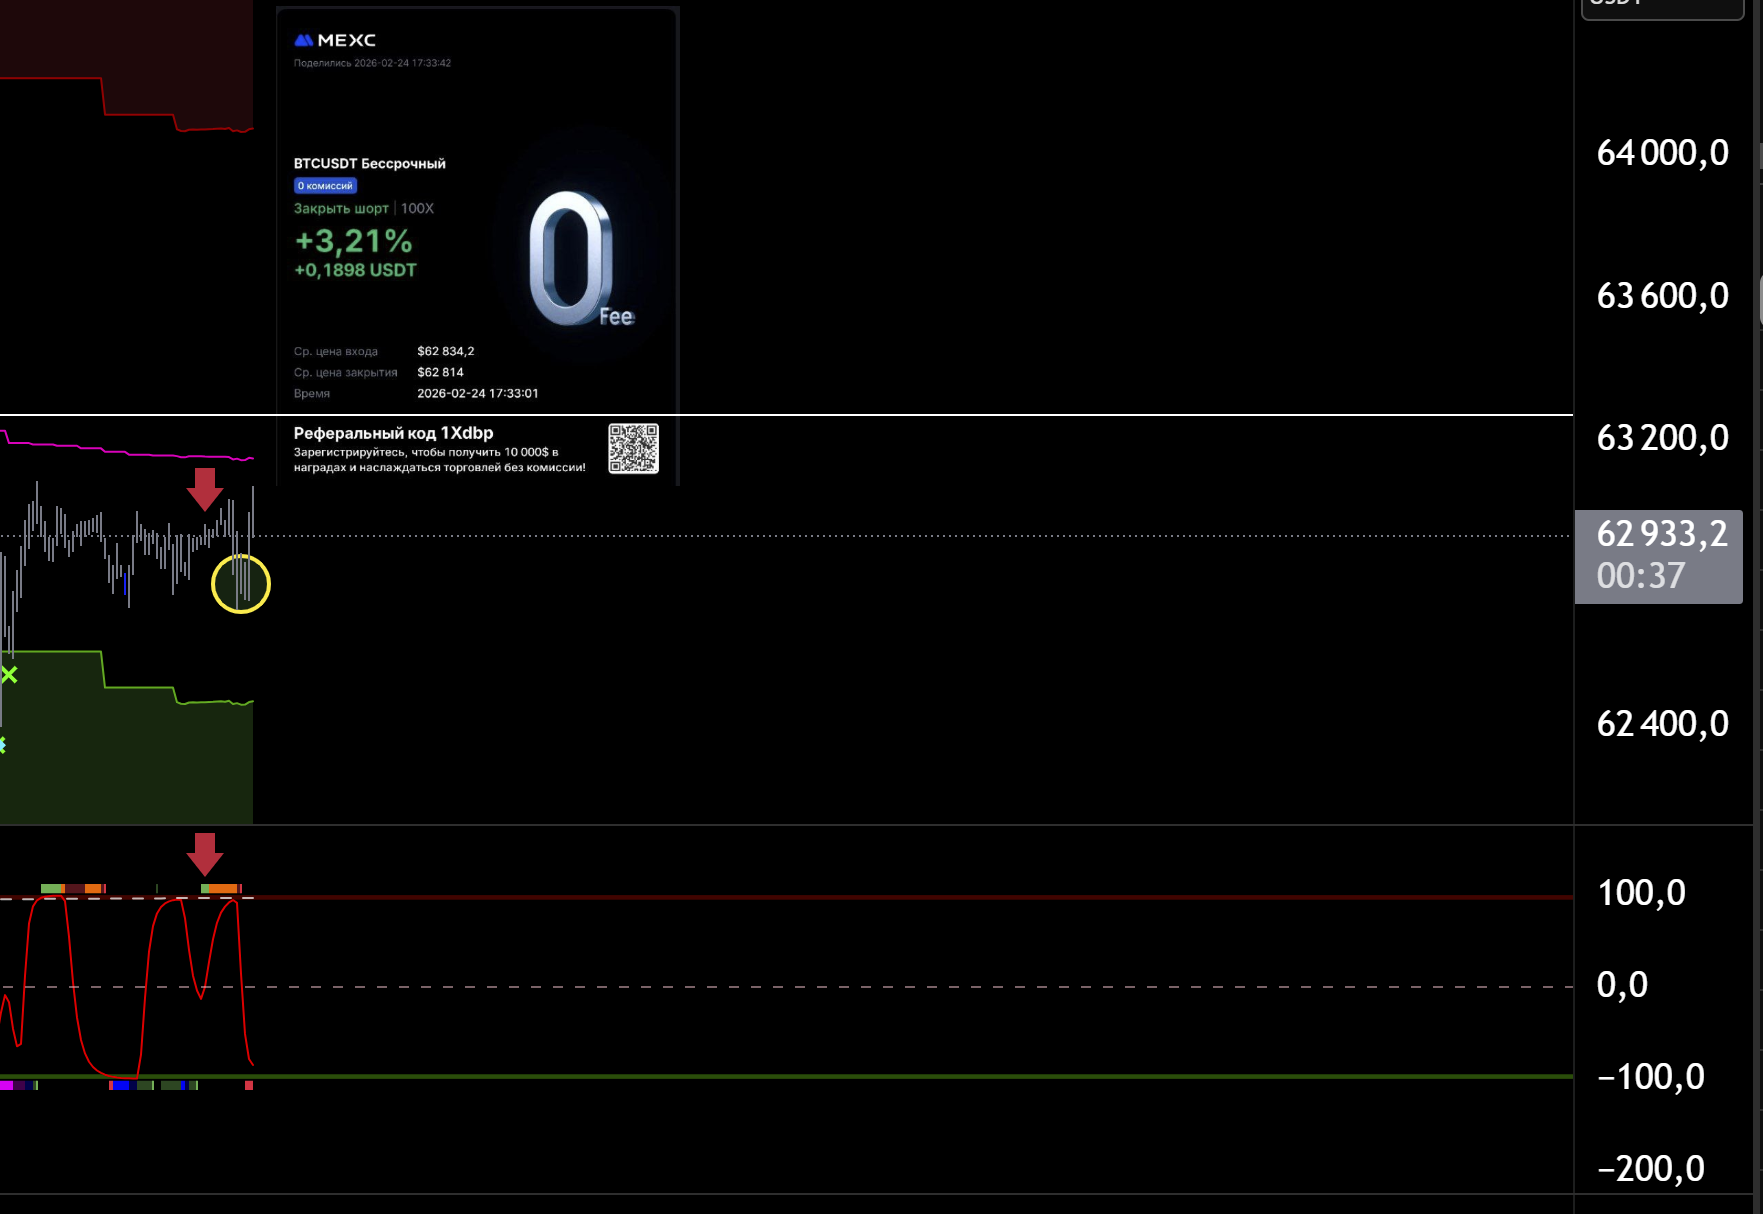The image size is (1763, 1214).
Task: Click the red down arrow in the oscillator pane
Action: [205, 853]
